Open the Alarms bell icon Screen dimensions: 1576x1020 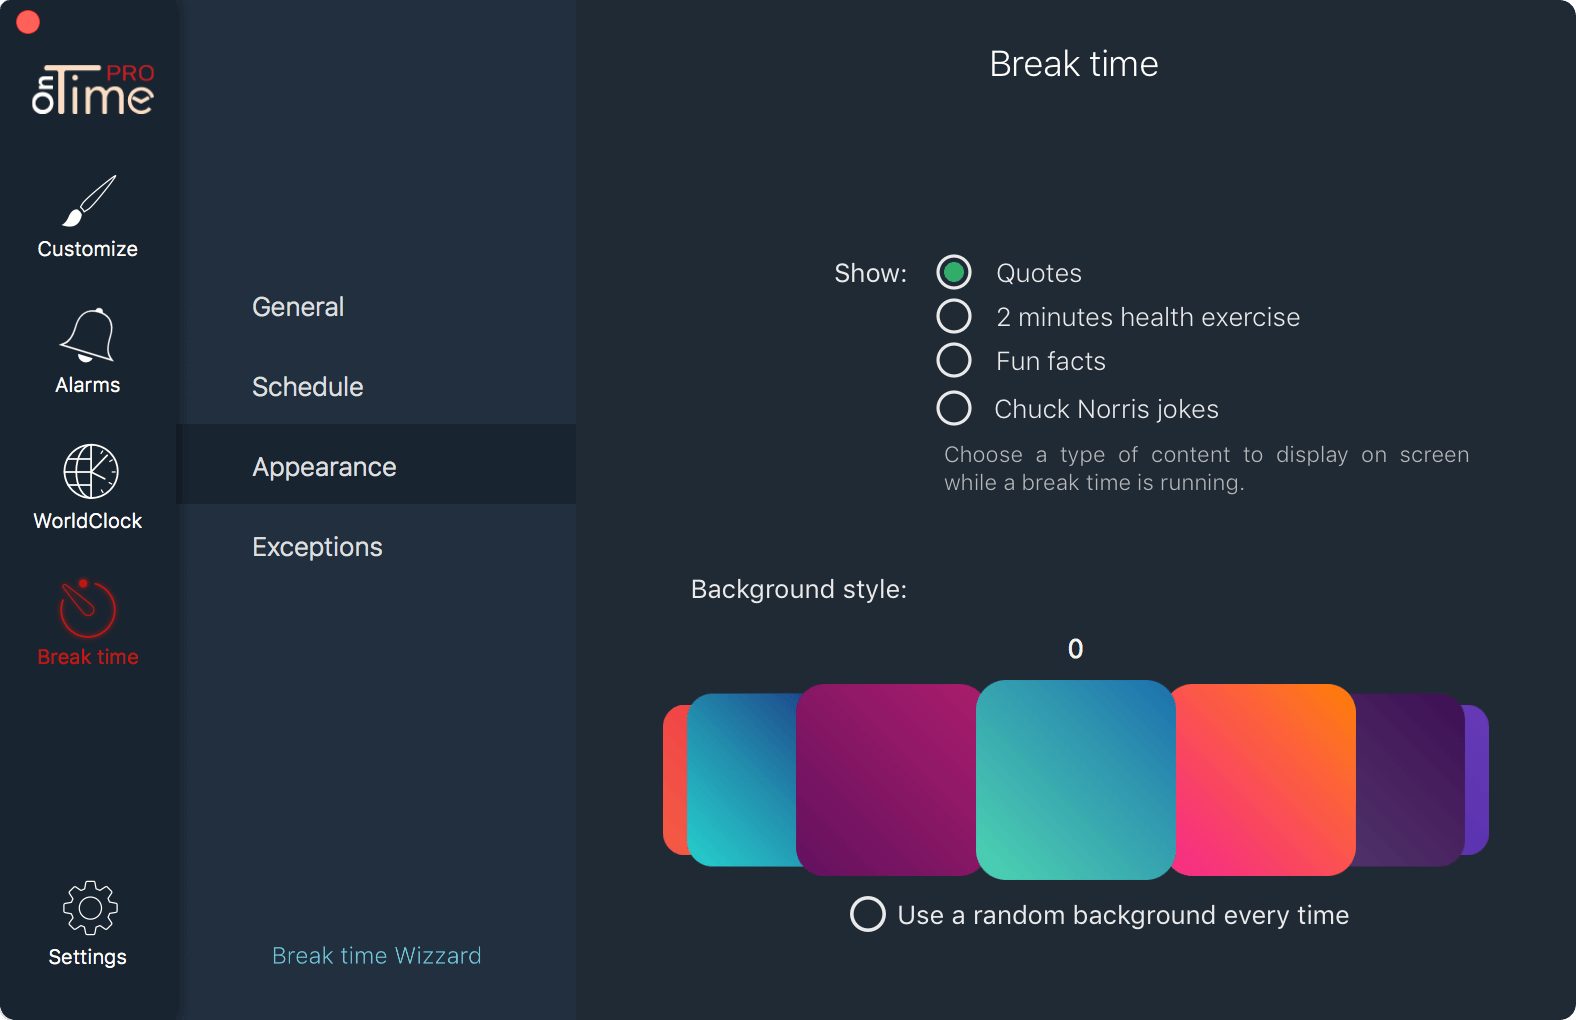click(88, 335)
